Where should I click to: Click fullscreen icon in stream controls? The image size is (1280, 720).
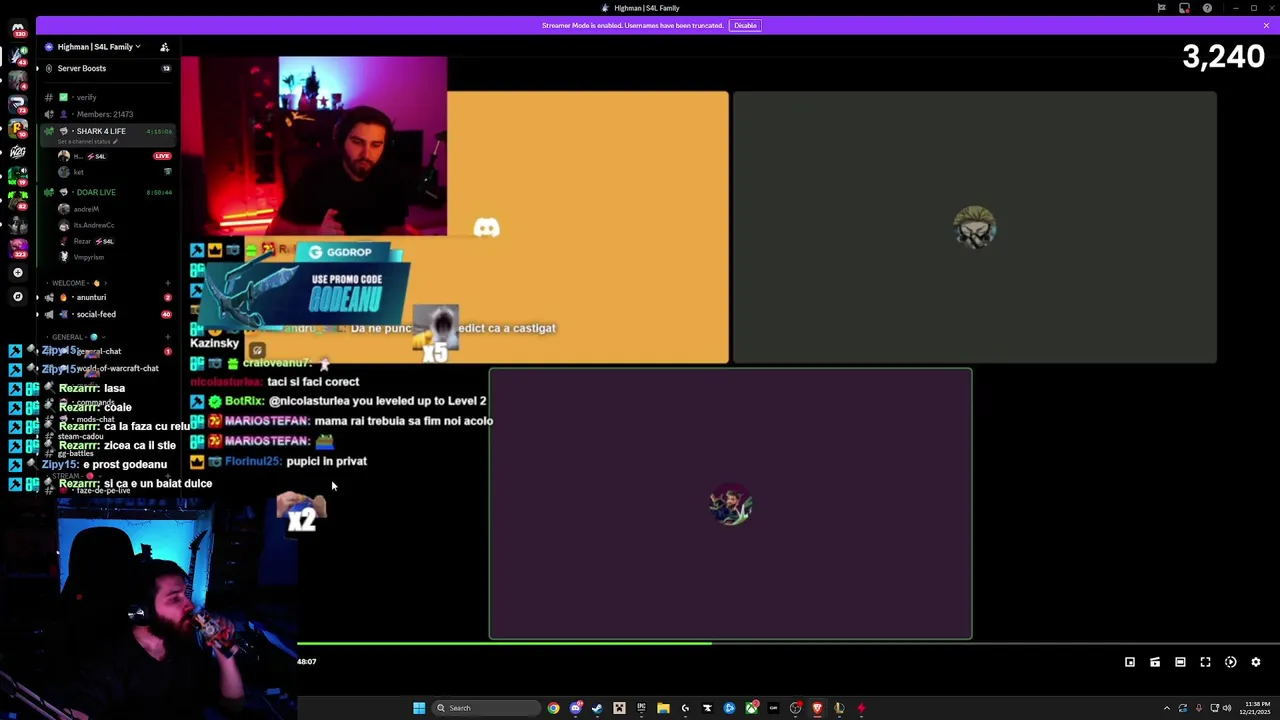click(1205, 662)
